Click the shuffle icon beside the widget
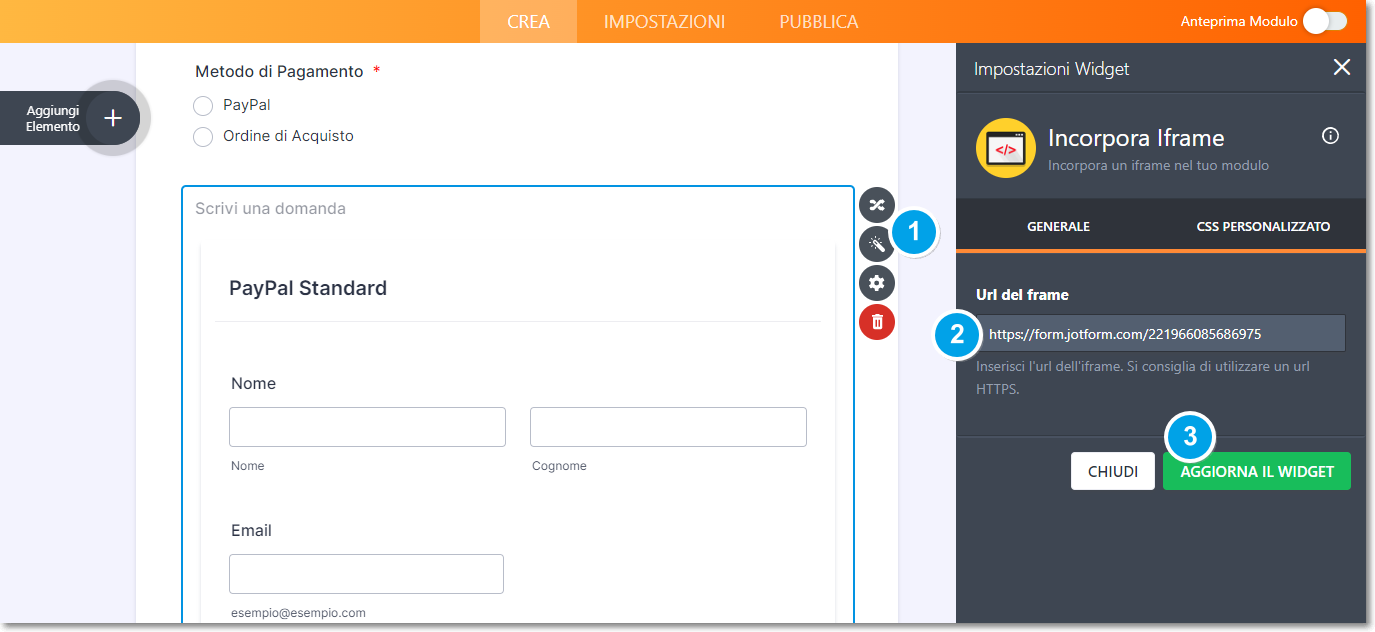Image resolution: width=1375 pixels, height=632 pixels. (877, 205)
